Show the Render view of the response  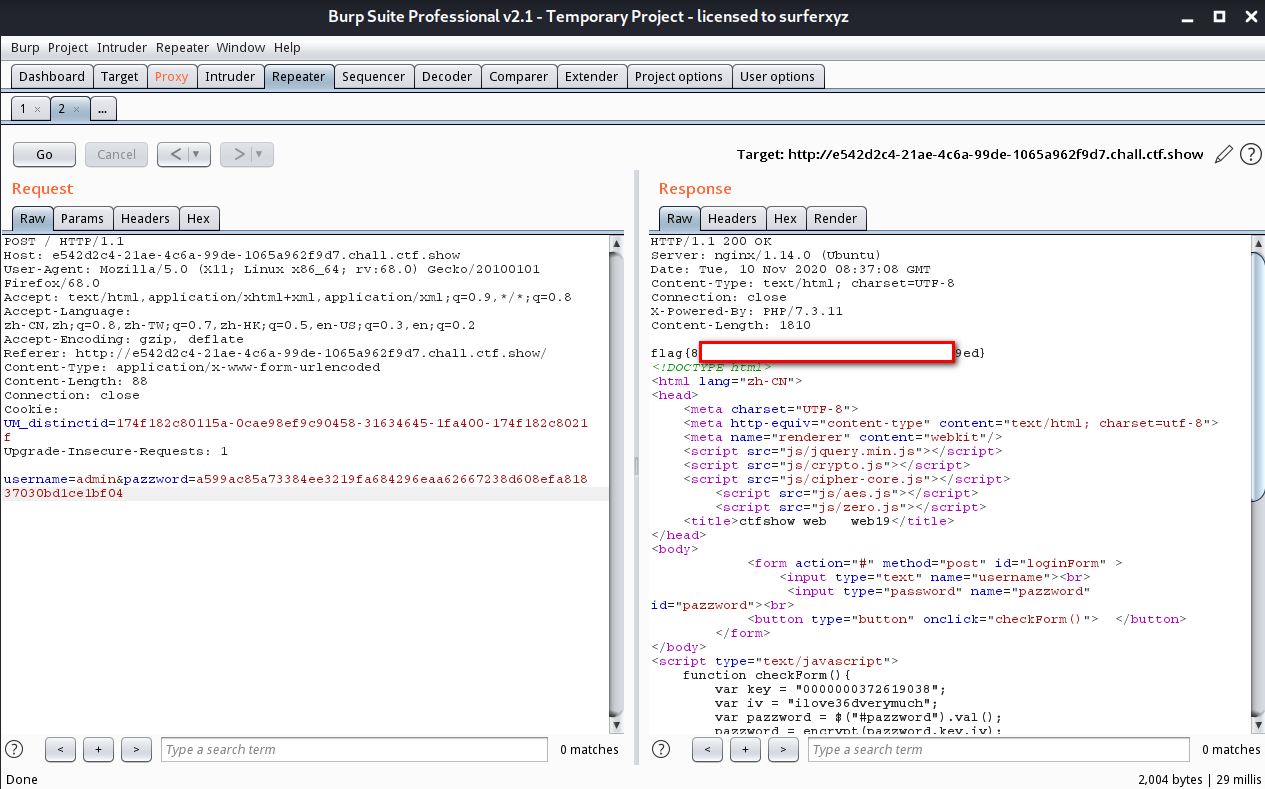[835, 219]
